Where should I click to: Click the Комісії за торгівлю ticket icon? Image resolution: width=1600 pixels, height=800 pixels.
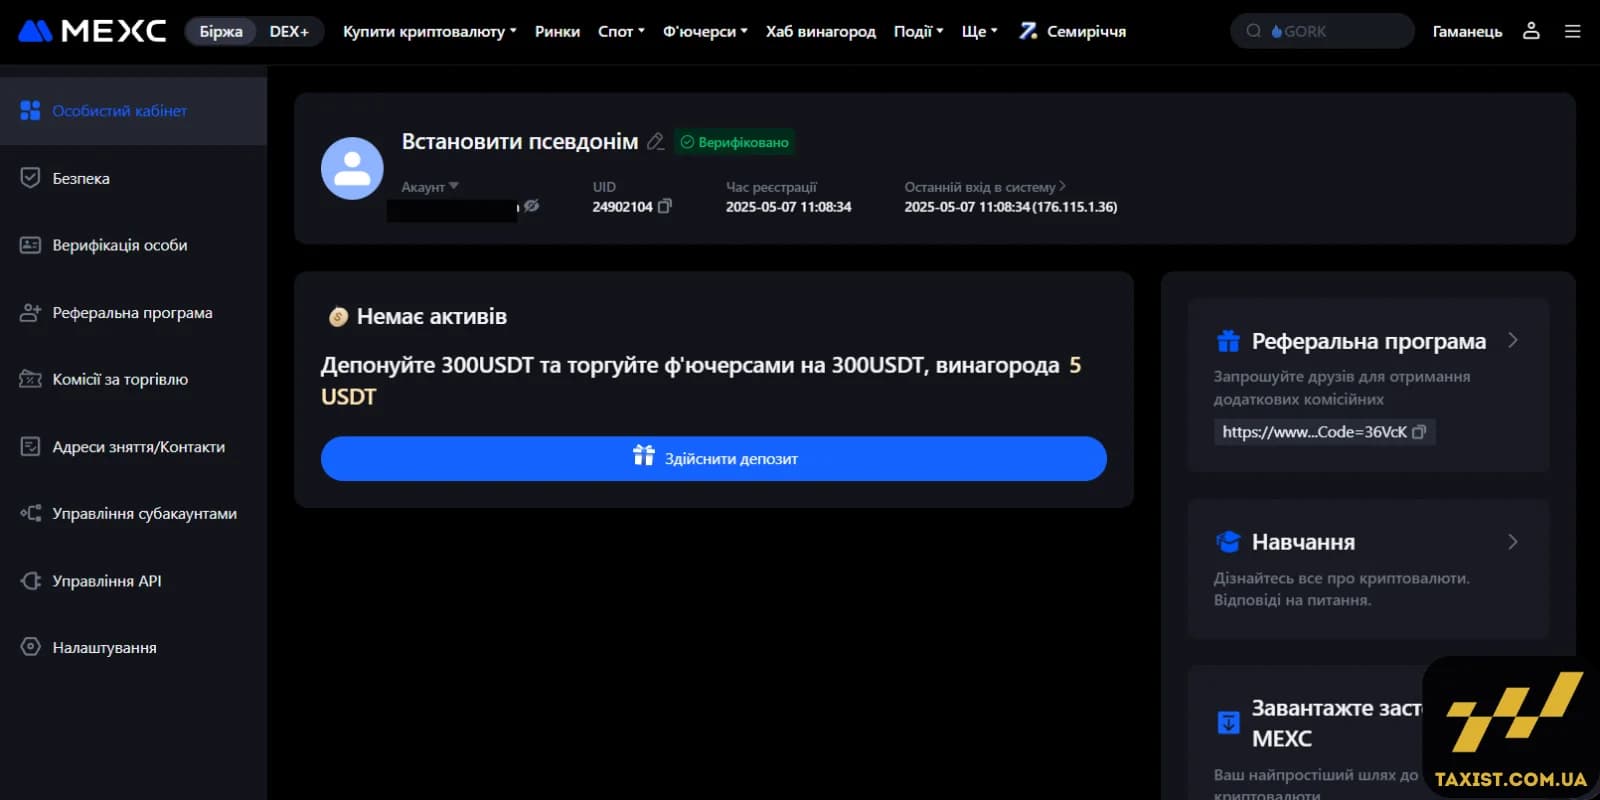[31, 379]
